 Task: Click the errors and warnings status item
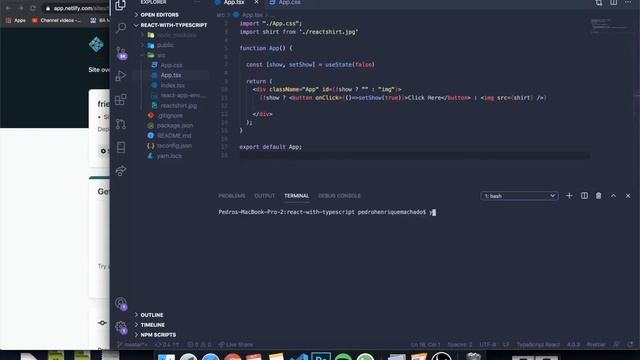click(x=199, y=344)
